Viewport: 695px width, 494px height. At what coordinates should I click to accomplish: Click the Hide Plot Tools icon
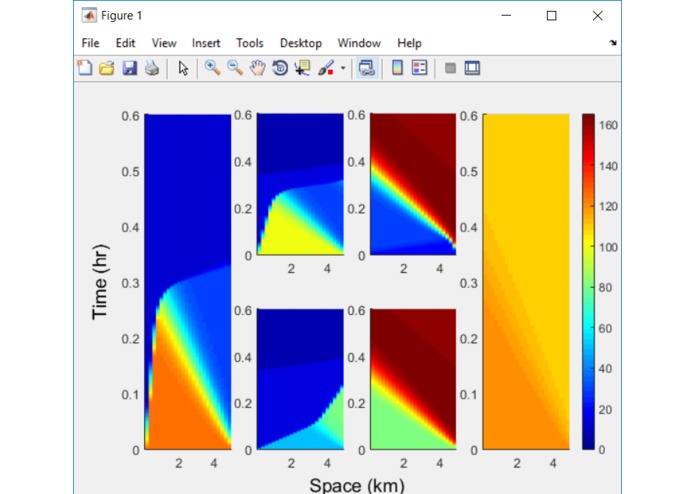click(450, 68)
